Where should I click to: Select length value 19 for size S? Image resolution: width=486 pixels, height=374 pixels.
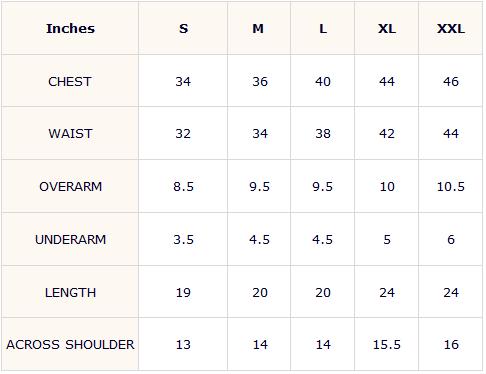click(183, 293)
